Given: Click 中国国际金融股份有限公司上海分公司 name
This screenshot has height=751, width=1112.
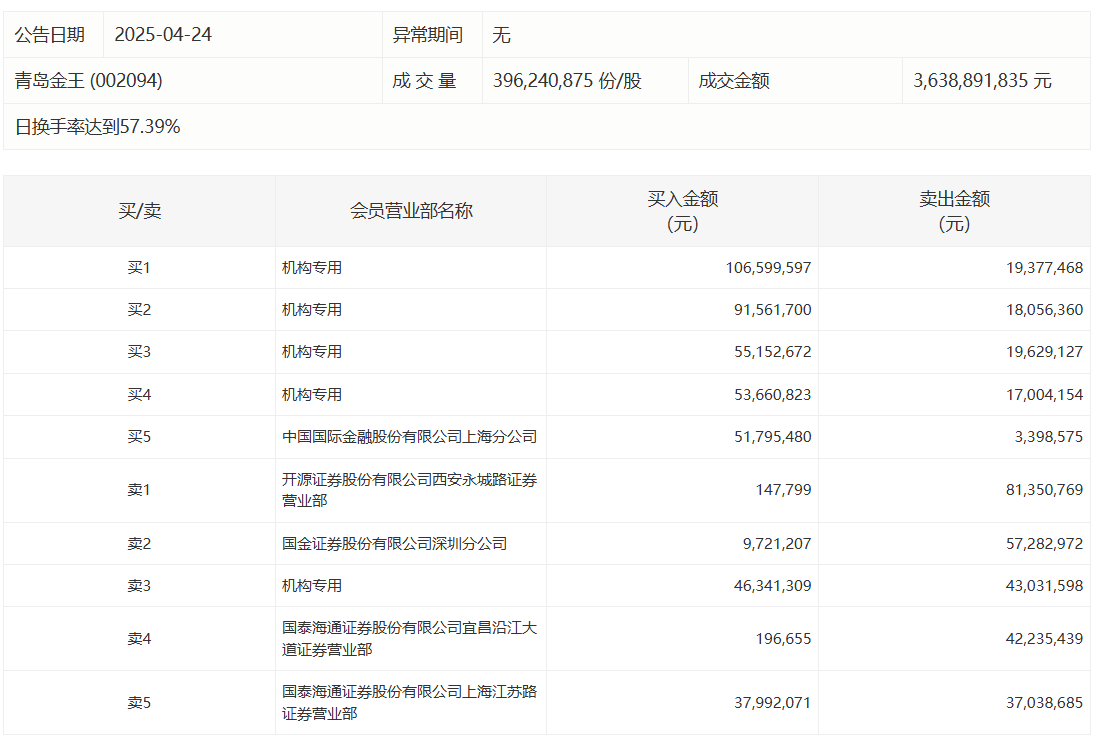Looking at the screenshot, I should pyautogui.click(x=409, y=437).
